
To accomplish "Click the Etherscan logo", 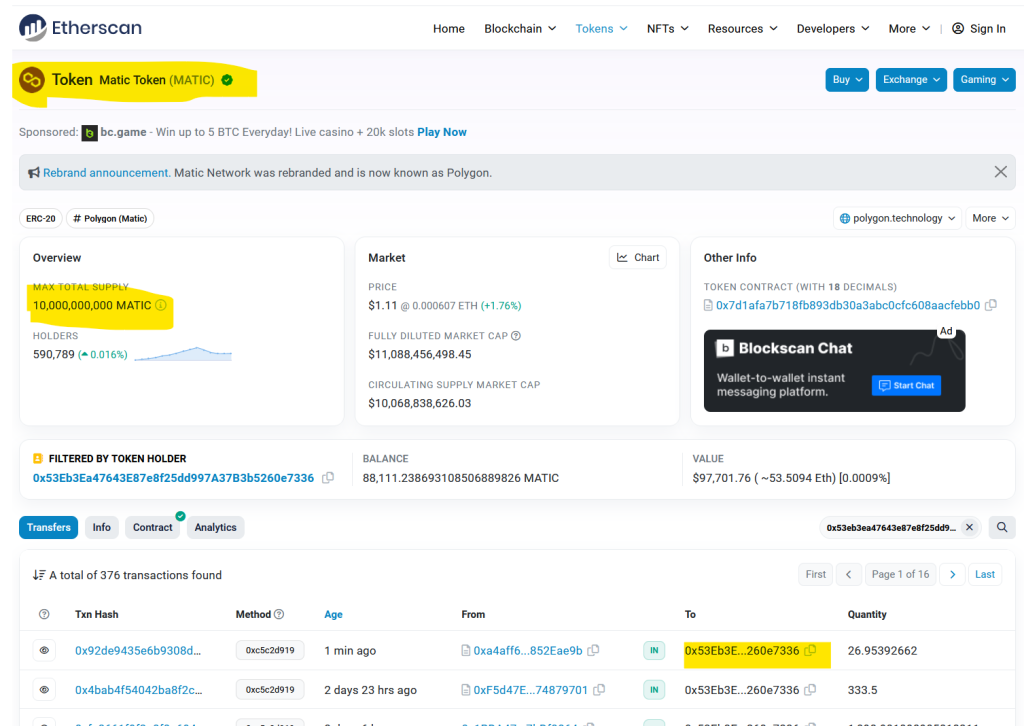I will [x=81, y=28].
